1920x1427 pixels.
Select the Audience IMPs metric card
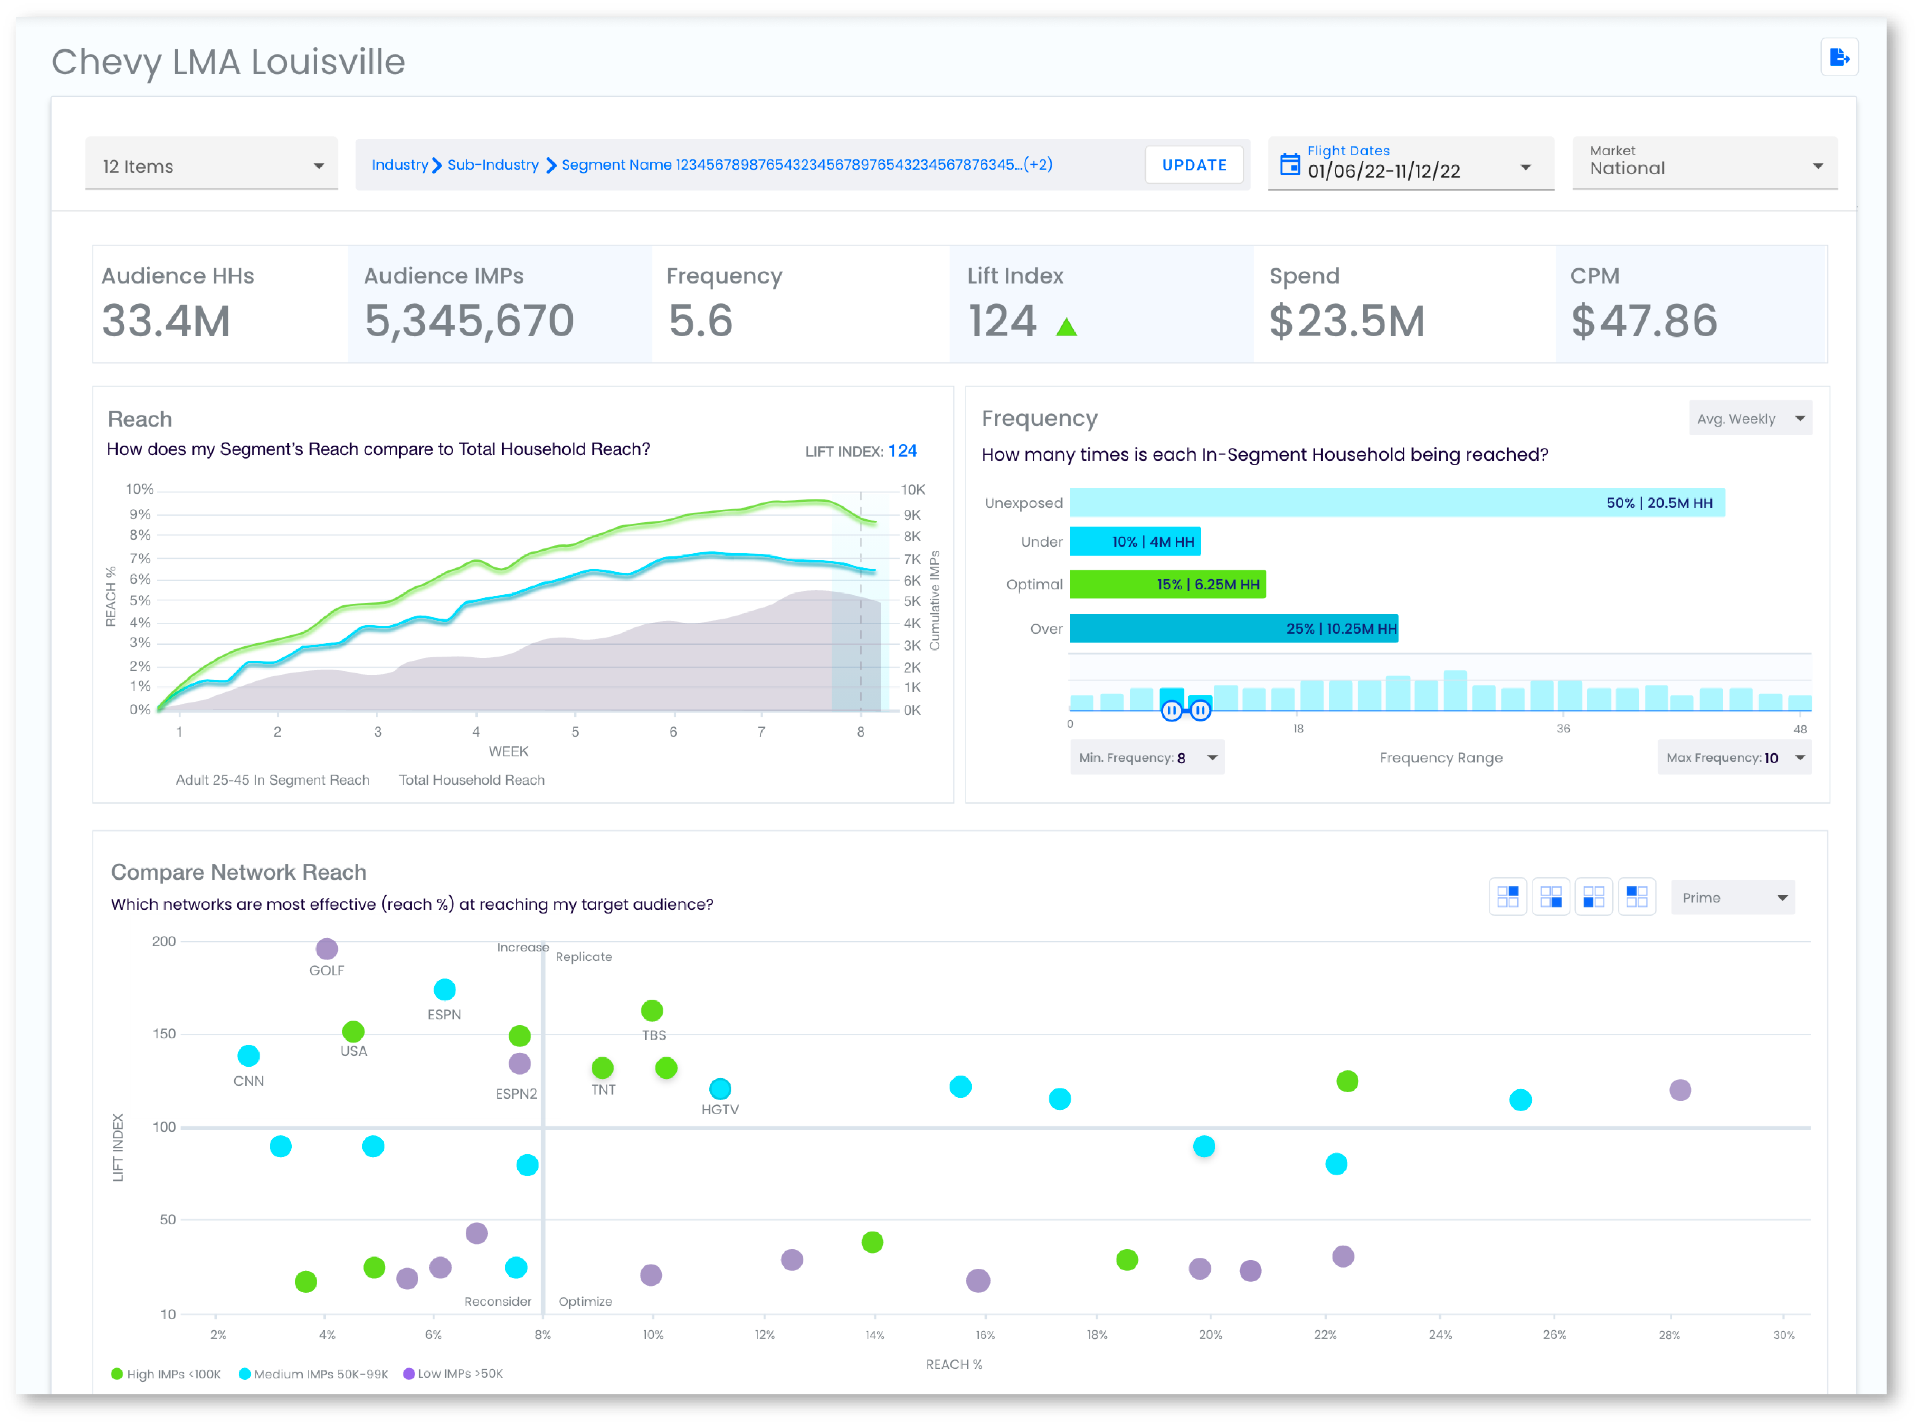pyautogui.click(x=500, y=304)
